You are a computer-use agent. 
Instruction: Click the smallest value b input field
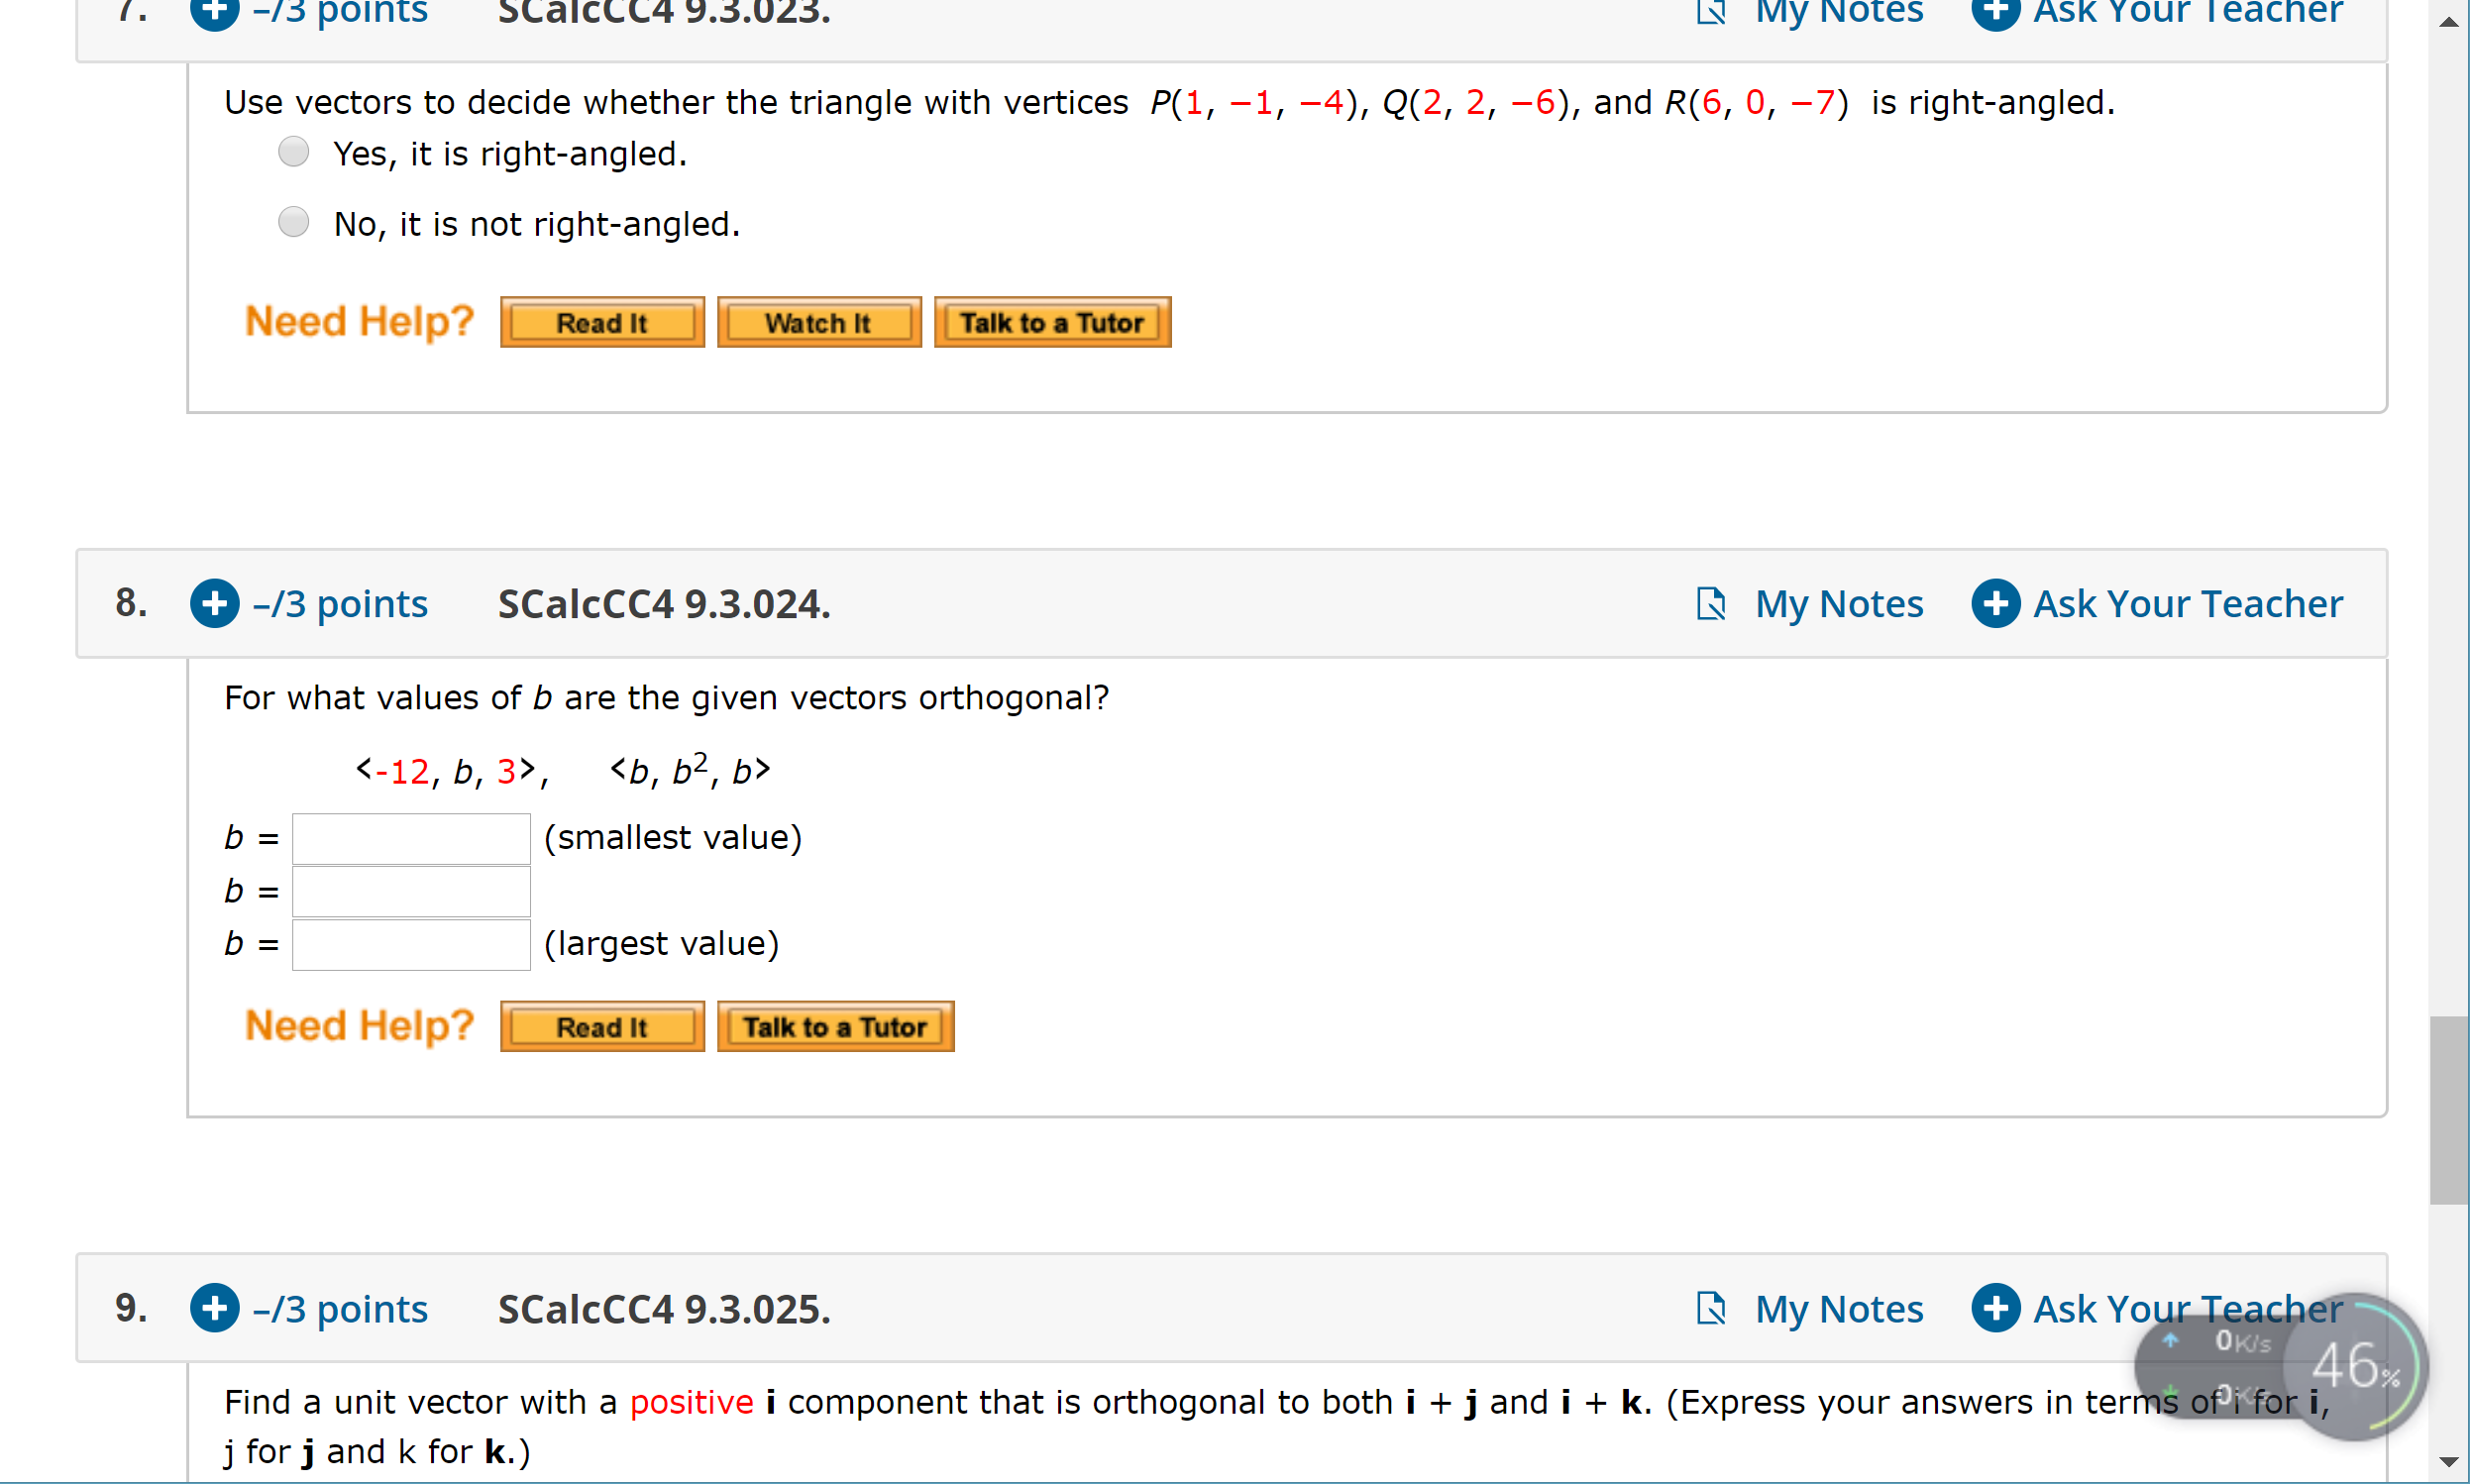click(411, 838)
